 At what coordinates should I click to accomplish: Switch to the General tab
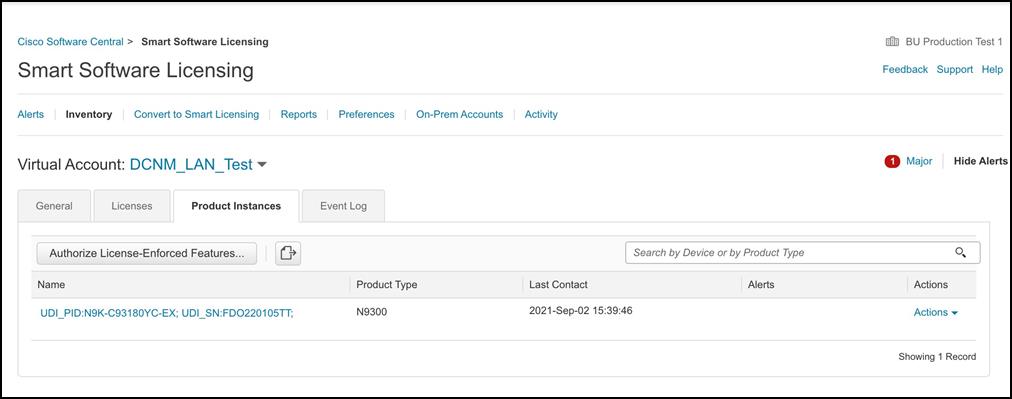pyautogui.click(x=54, y=206)
